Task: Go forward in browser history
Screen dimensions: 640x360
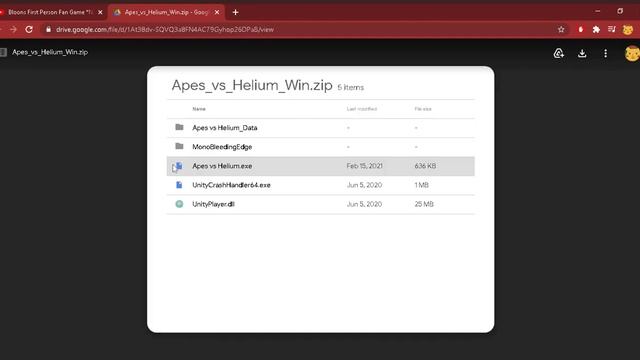Action: 13,29
